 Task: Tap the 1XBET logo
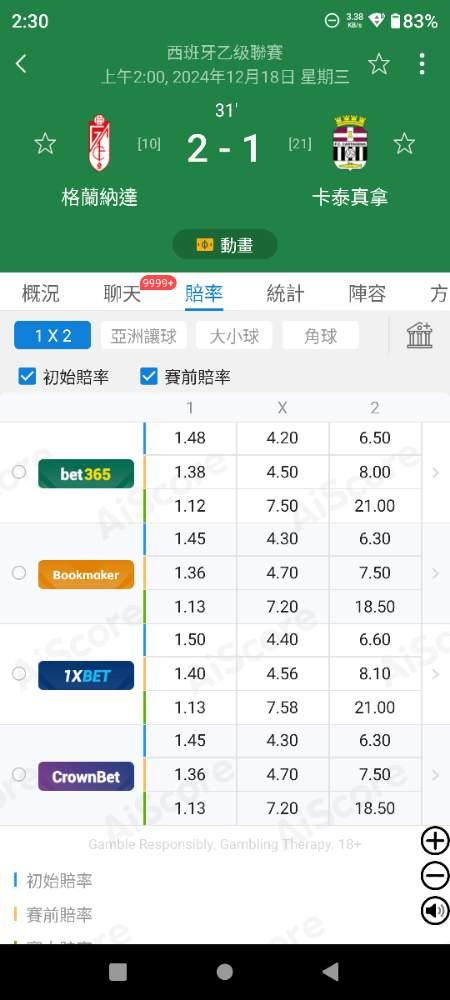[x=86, y=675]
